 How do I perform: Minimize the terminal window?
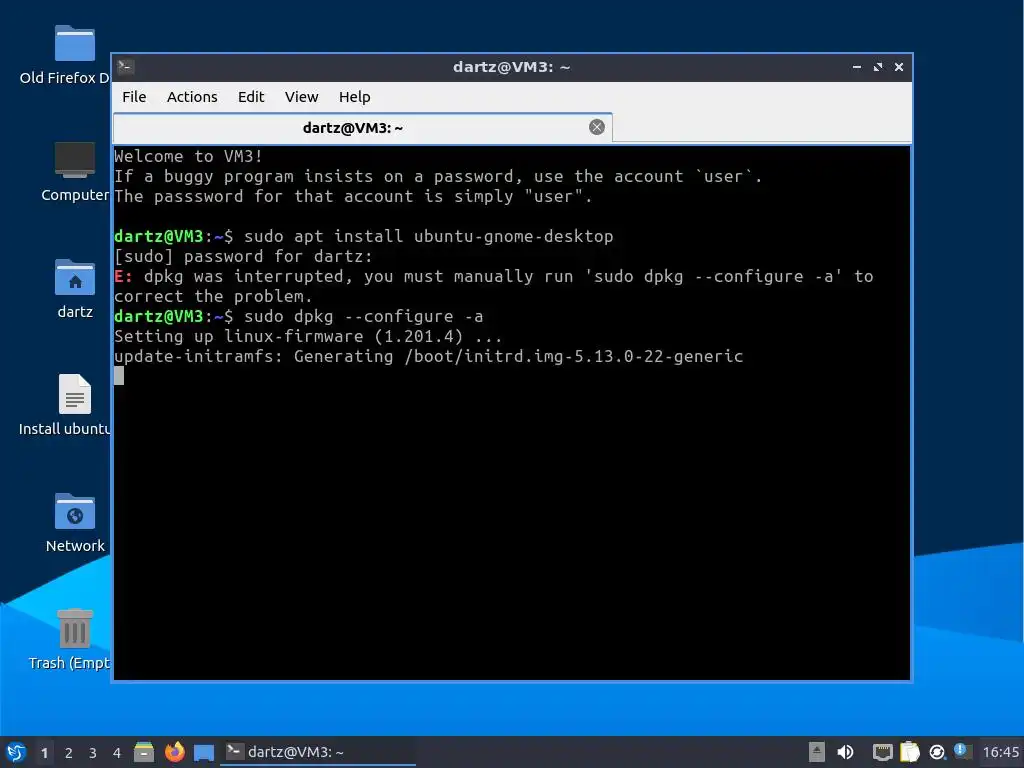857,67
